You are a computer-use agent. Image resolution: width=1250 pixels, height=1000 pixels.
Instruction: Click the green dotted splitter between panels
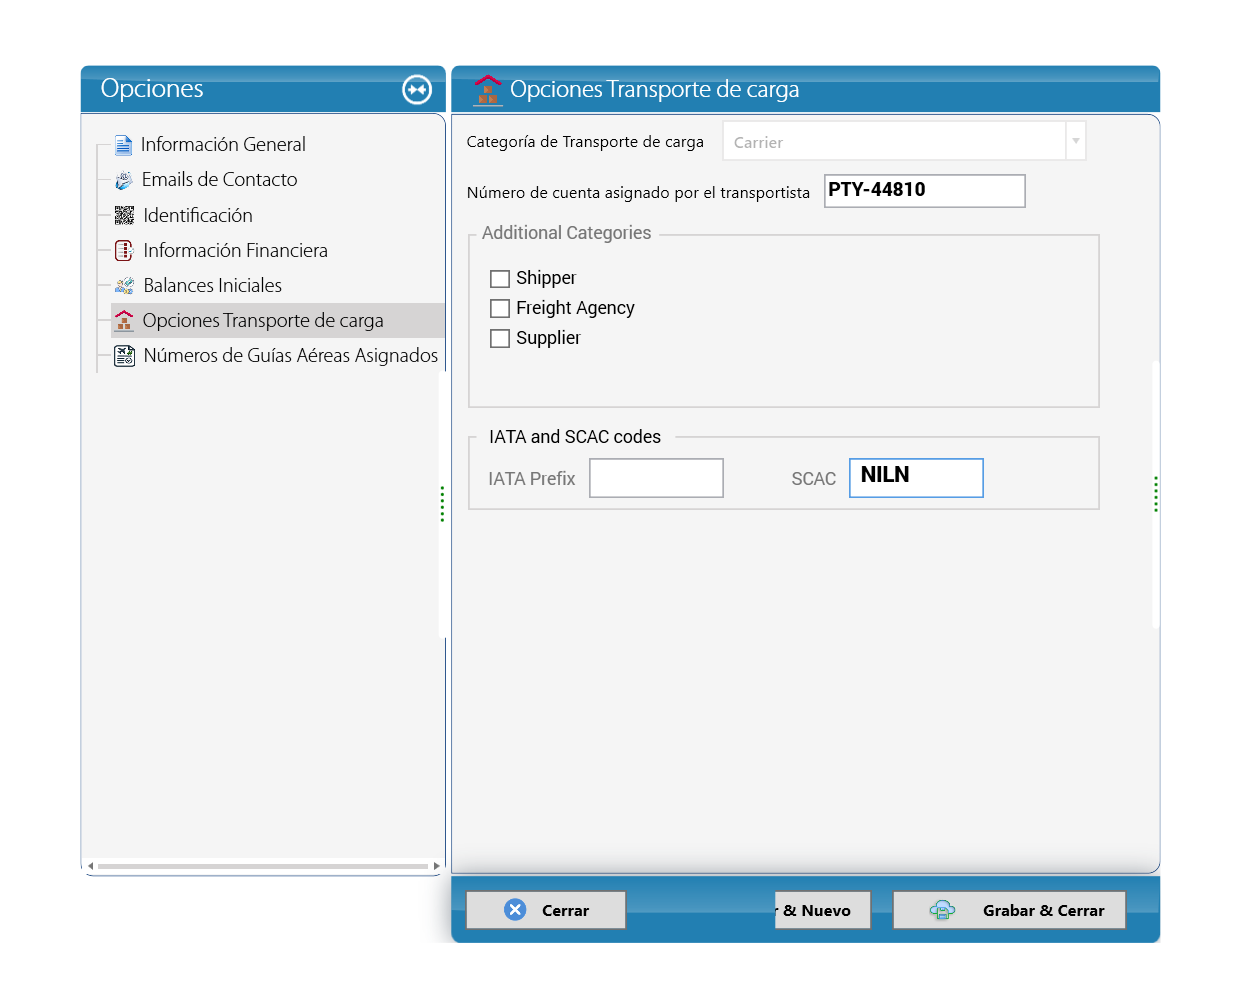pos(442,504)
